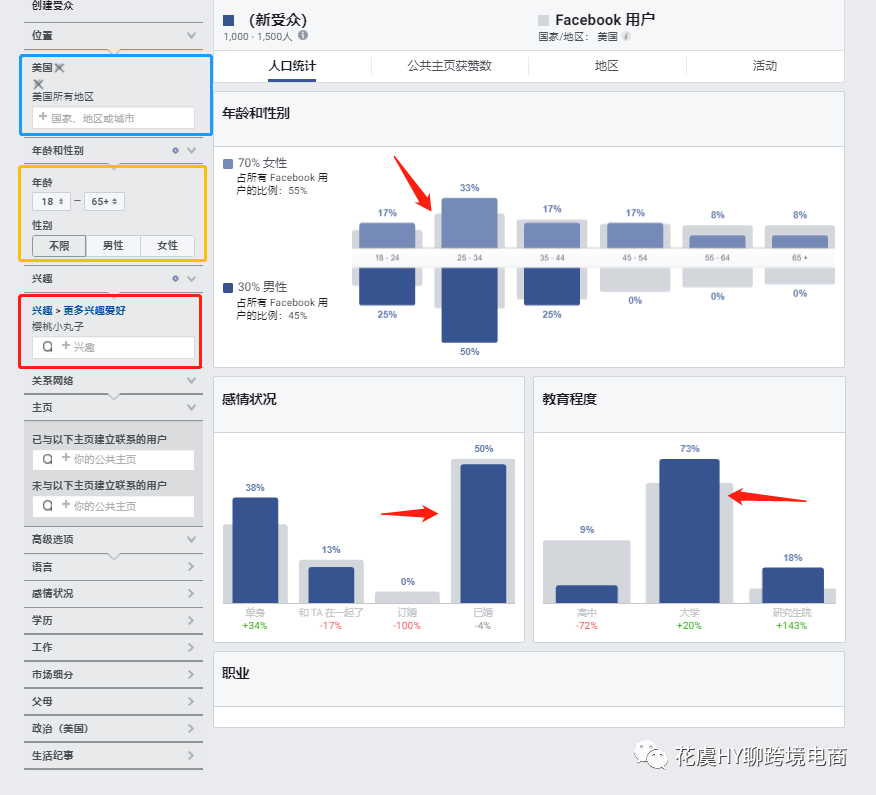Click 兴趣 breadcrumb link
876x795 pixels.
pyautogui.click(x=42, y=311)
